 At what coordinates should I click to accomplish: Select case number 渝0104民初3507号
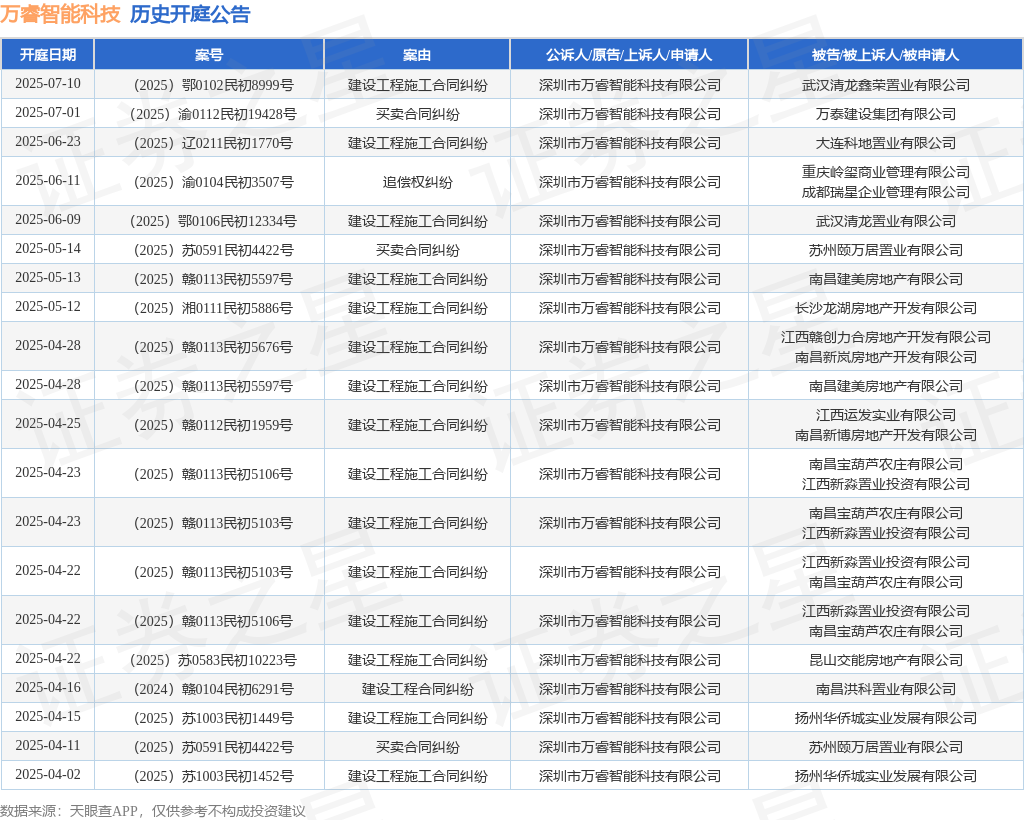click(213, 182)
